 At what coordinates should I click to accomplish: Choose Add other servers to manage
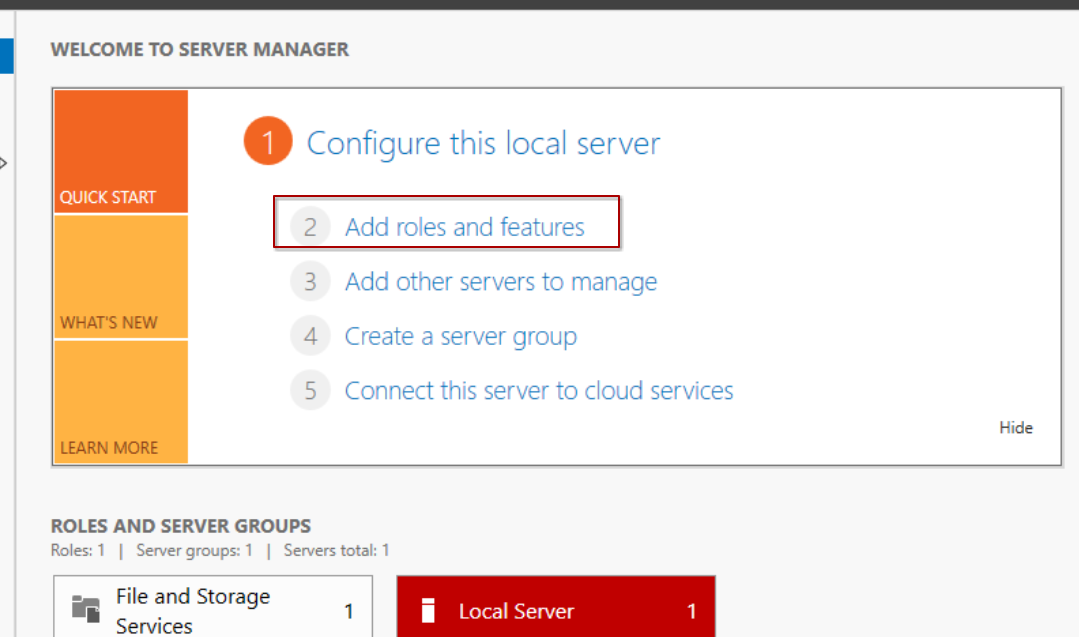(x=501, y=282)
